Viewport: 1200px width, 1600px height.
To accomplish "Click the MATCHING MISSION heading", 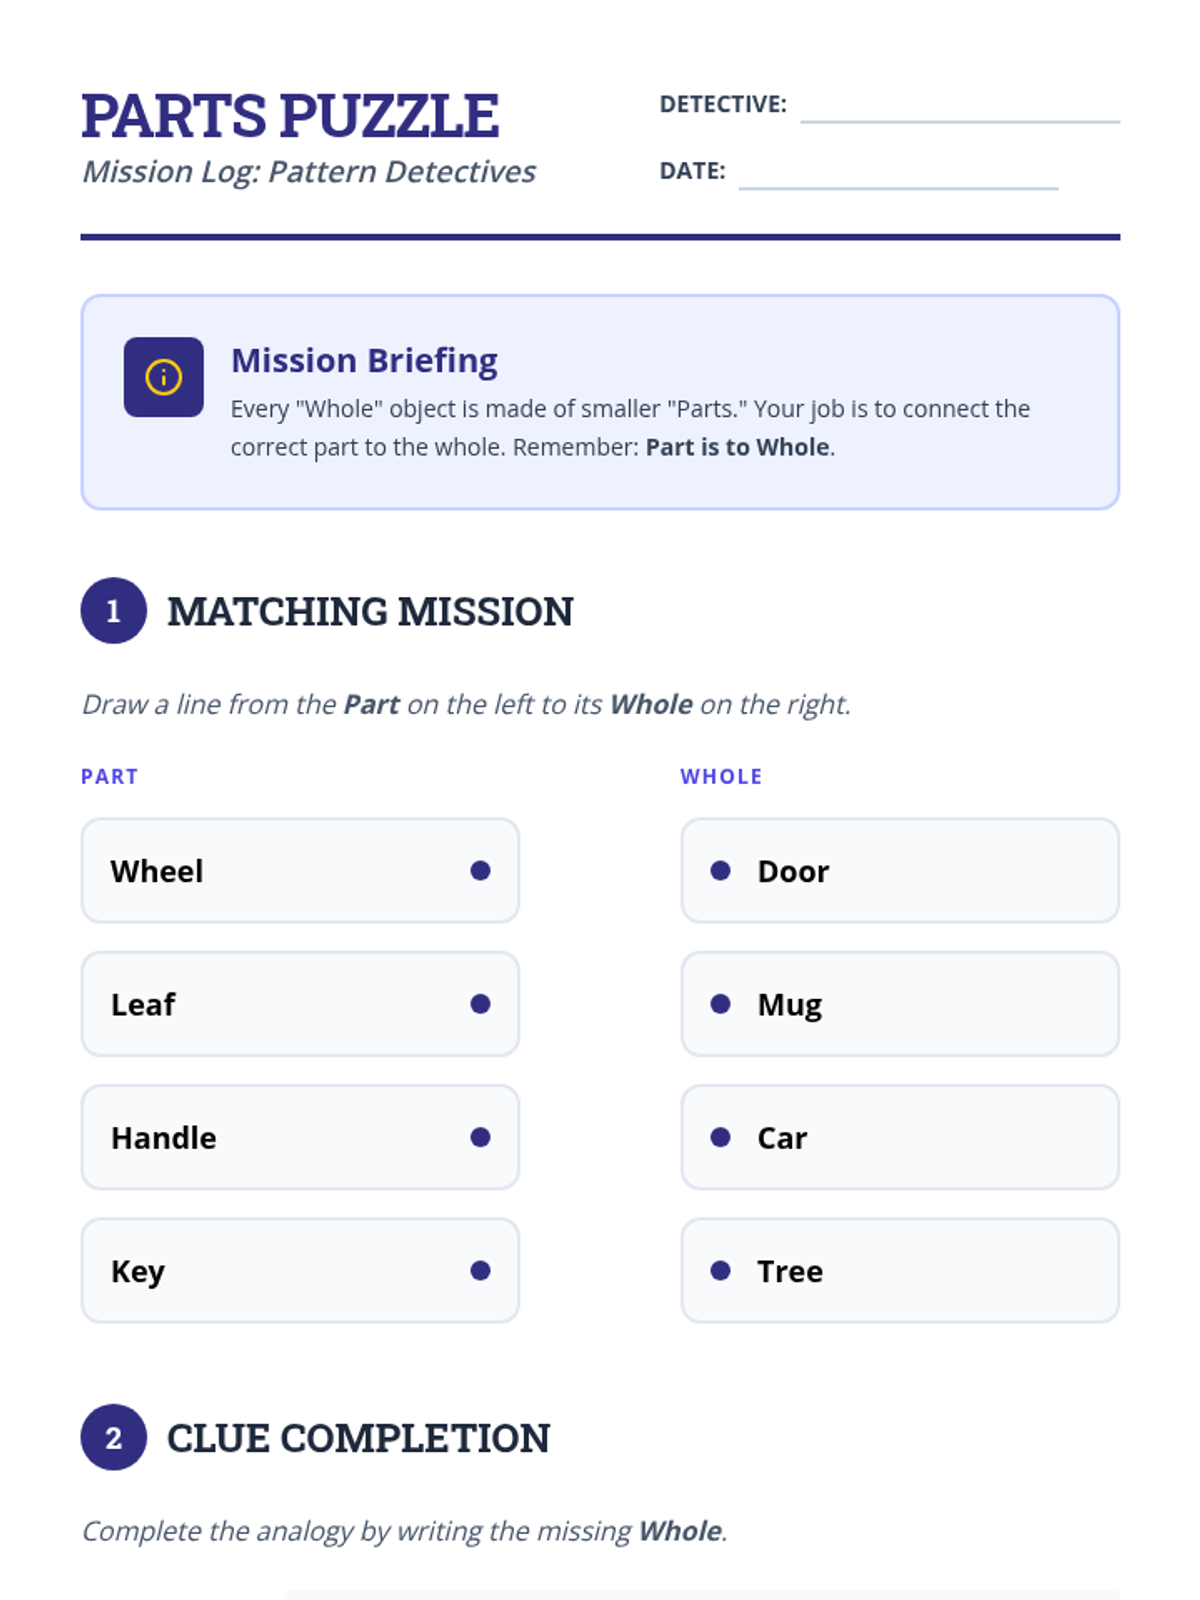I will coord(370,612).
